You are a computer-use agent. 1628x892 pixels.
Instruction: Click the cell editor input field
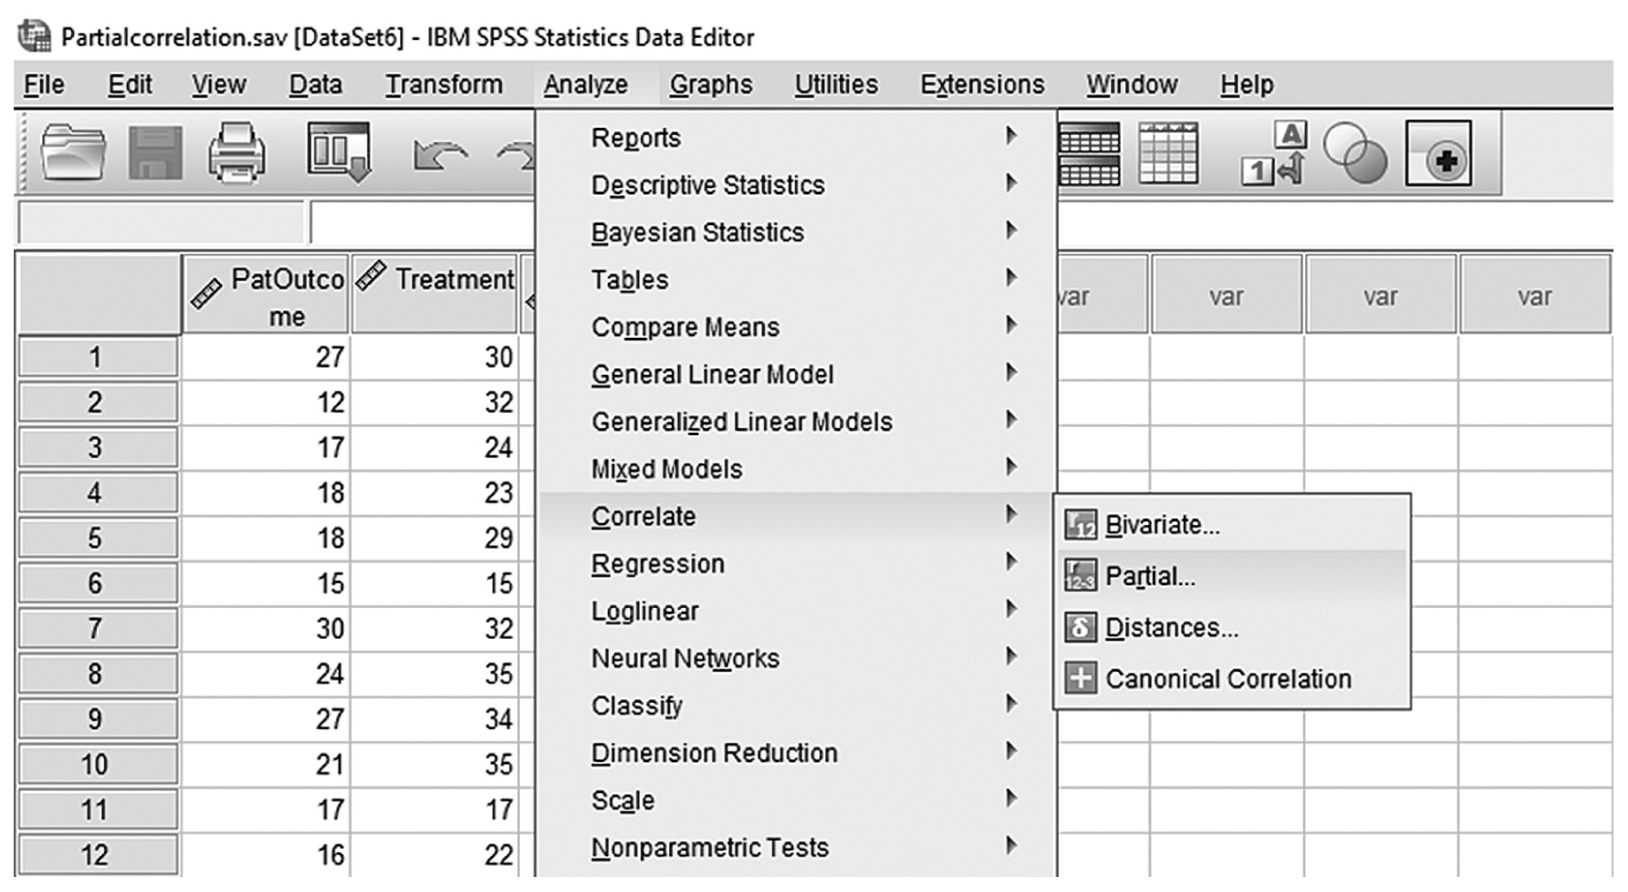coord(424,222)
